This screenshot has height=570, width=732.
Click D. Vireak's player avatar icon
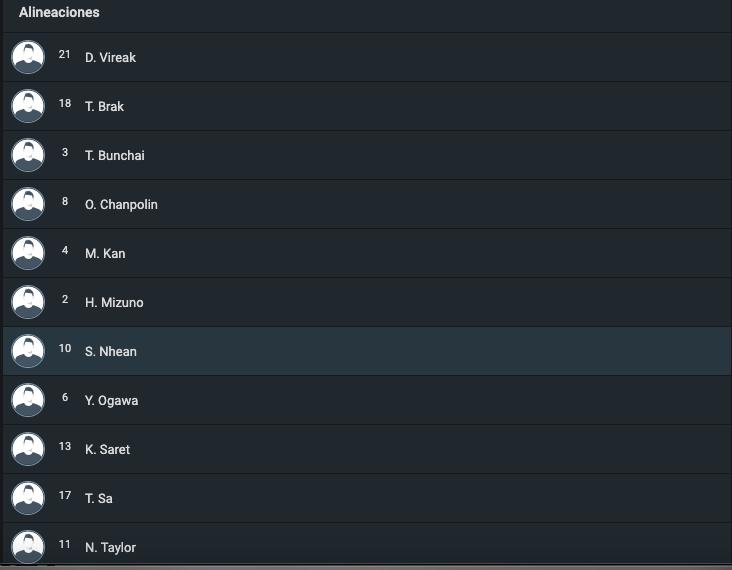pyautogui.click(x=28, y=57)
